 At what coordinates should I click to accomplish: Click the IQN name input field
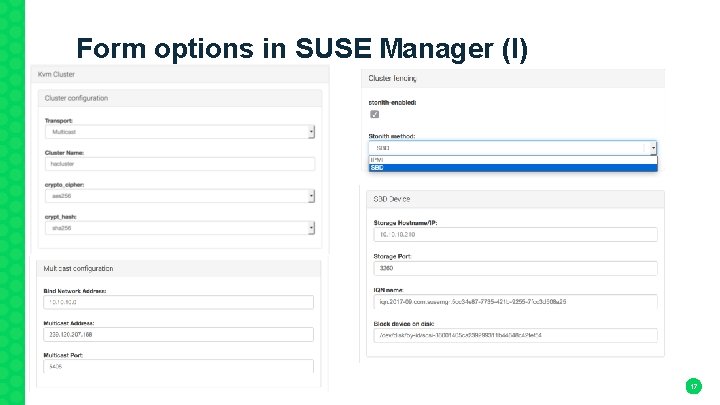[514, 301]
